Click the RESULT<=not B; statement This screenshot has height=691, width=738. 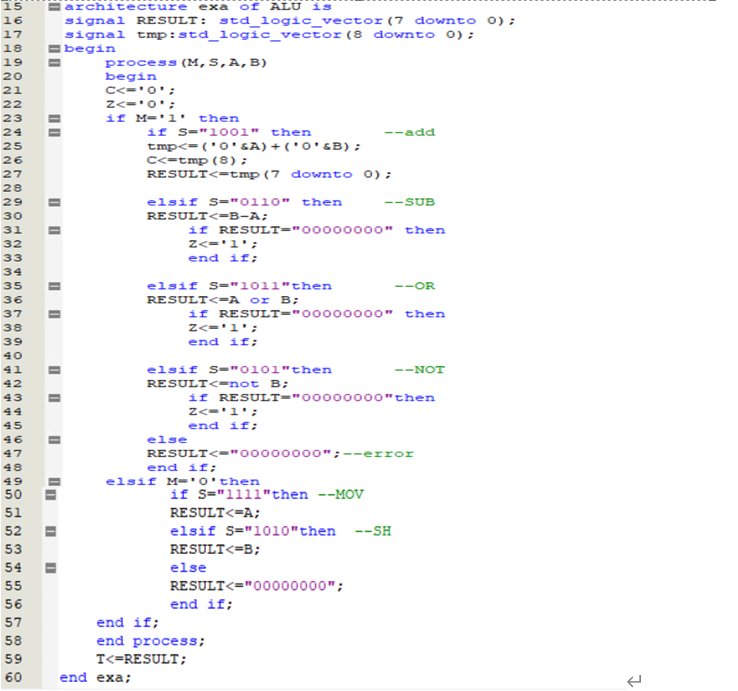(x=217, y=384)
